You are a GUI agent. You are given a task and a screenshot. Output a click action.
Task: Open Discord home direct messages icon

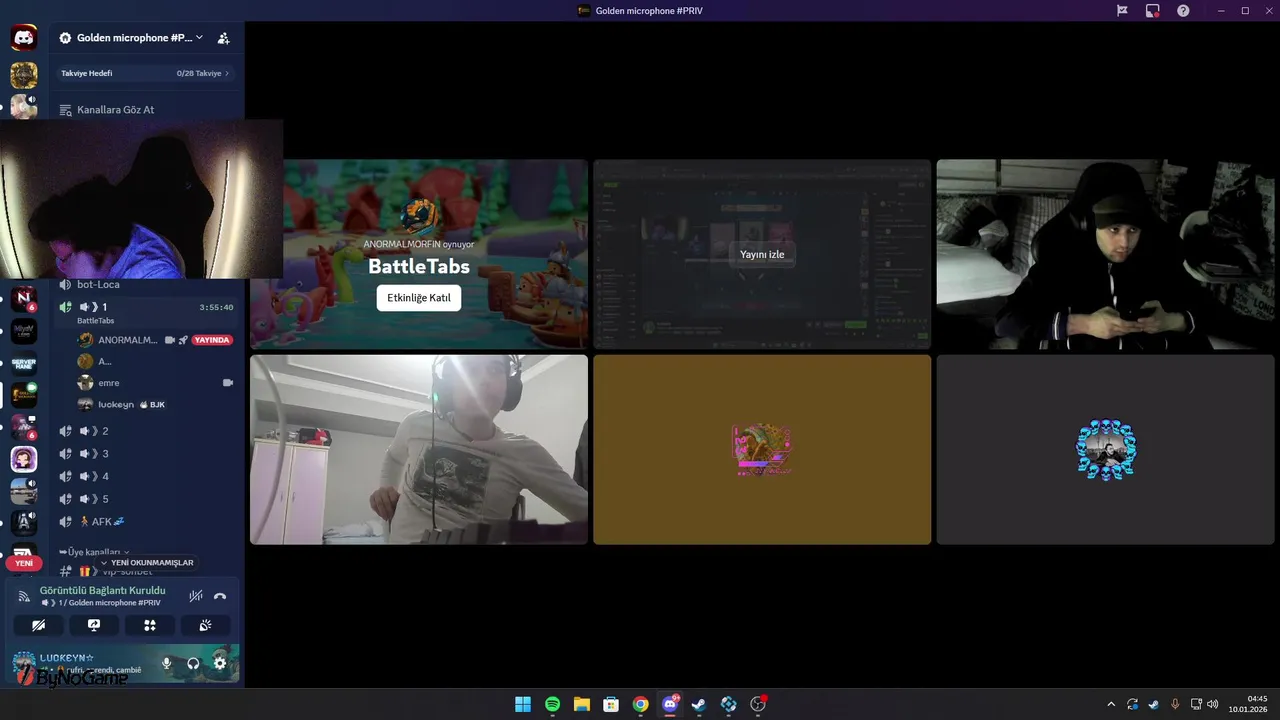[24, 38]
